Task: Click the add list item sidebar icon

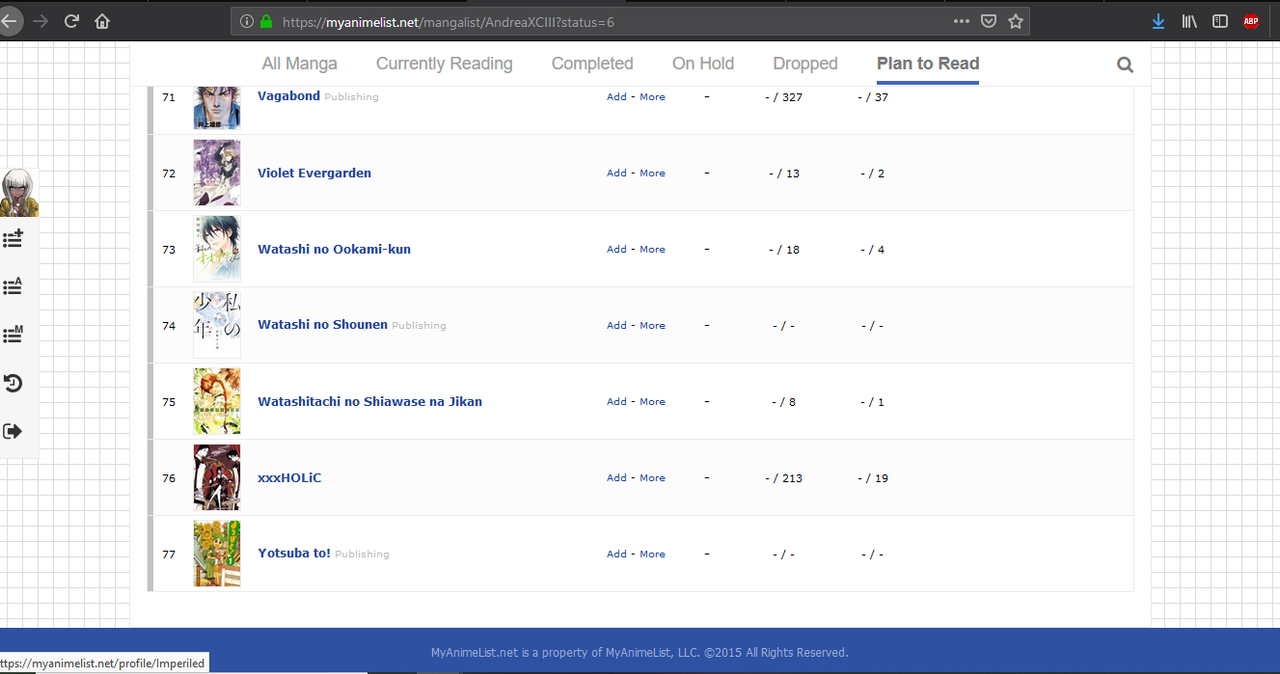Action: click(x=13, y=239)
